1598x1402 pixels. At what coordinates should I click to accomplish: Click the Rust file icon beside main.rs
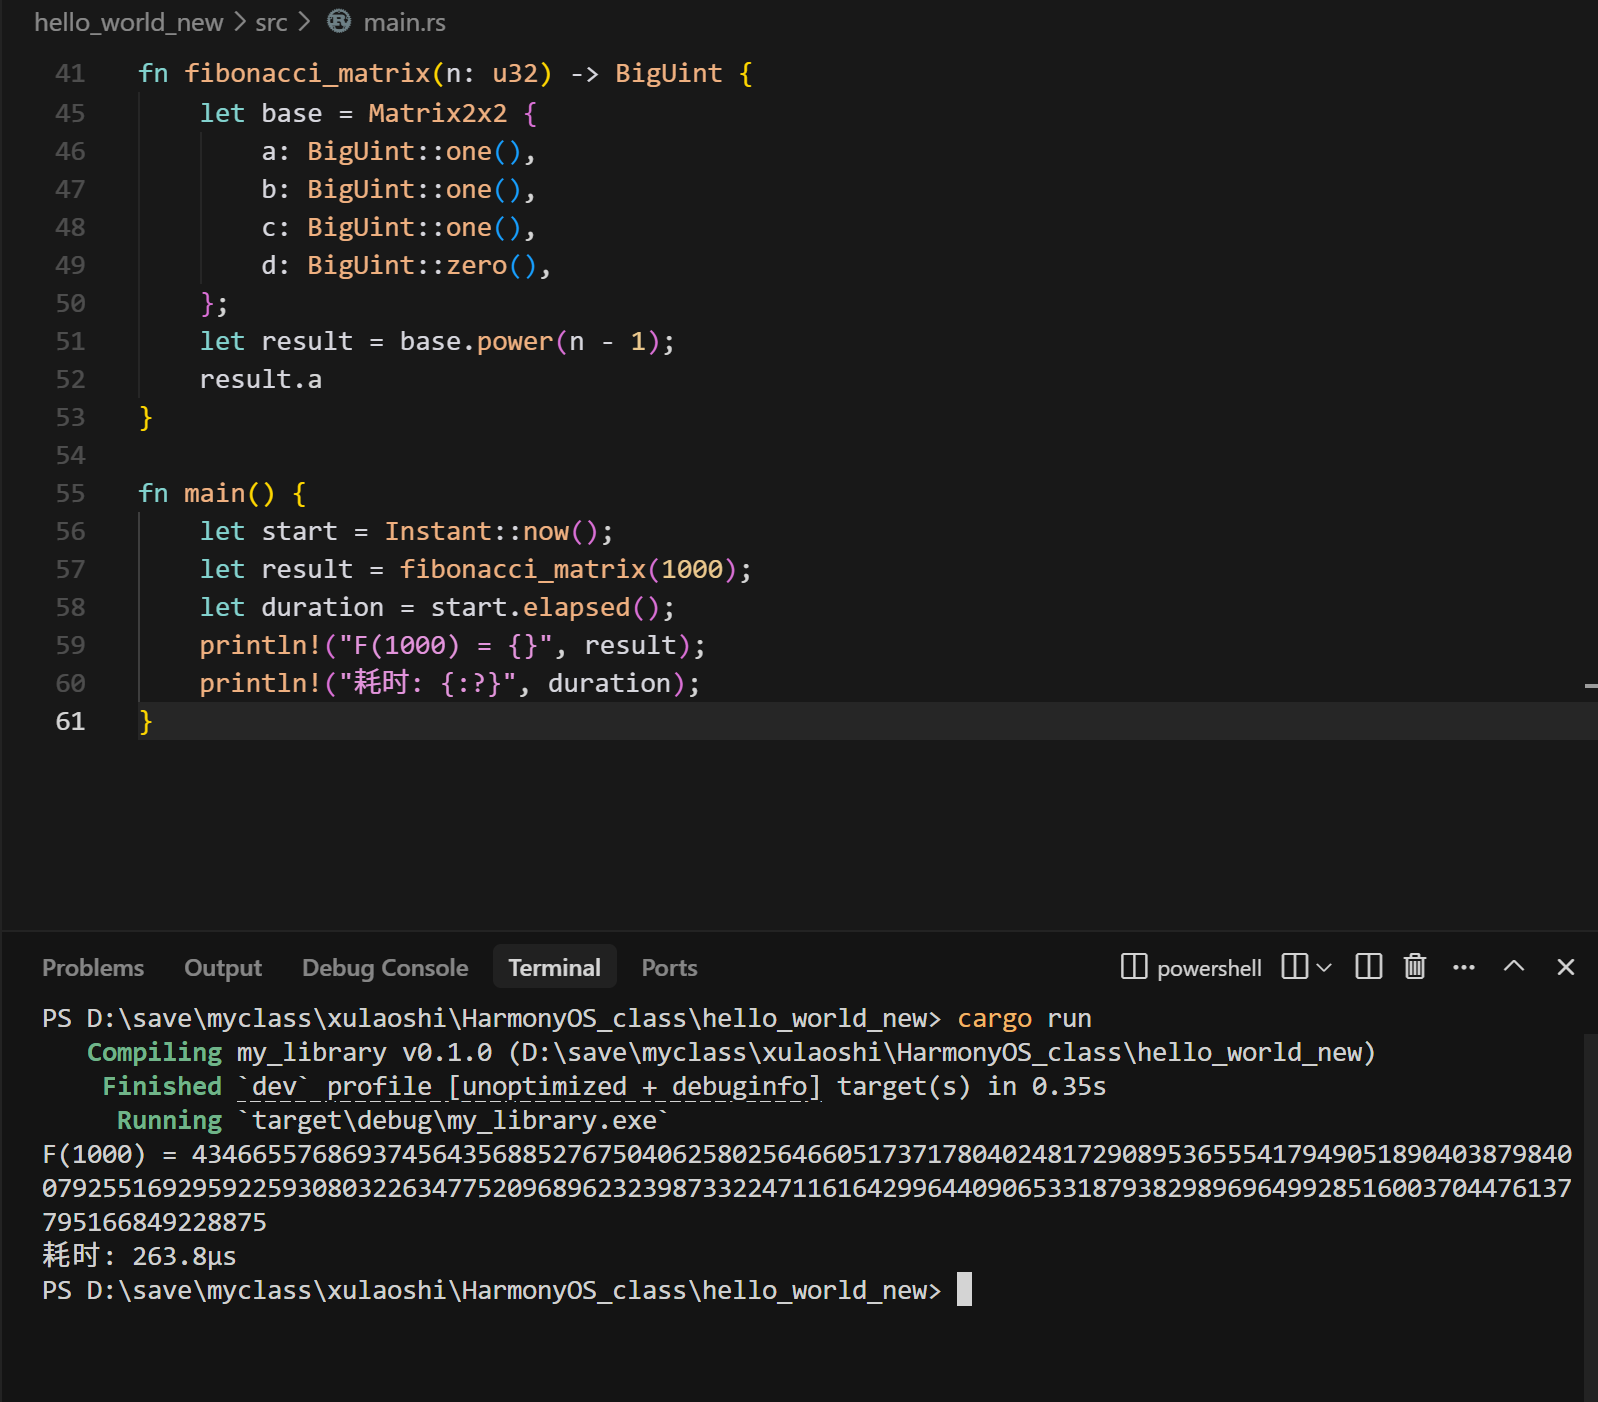click(x=339, y=21)
